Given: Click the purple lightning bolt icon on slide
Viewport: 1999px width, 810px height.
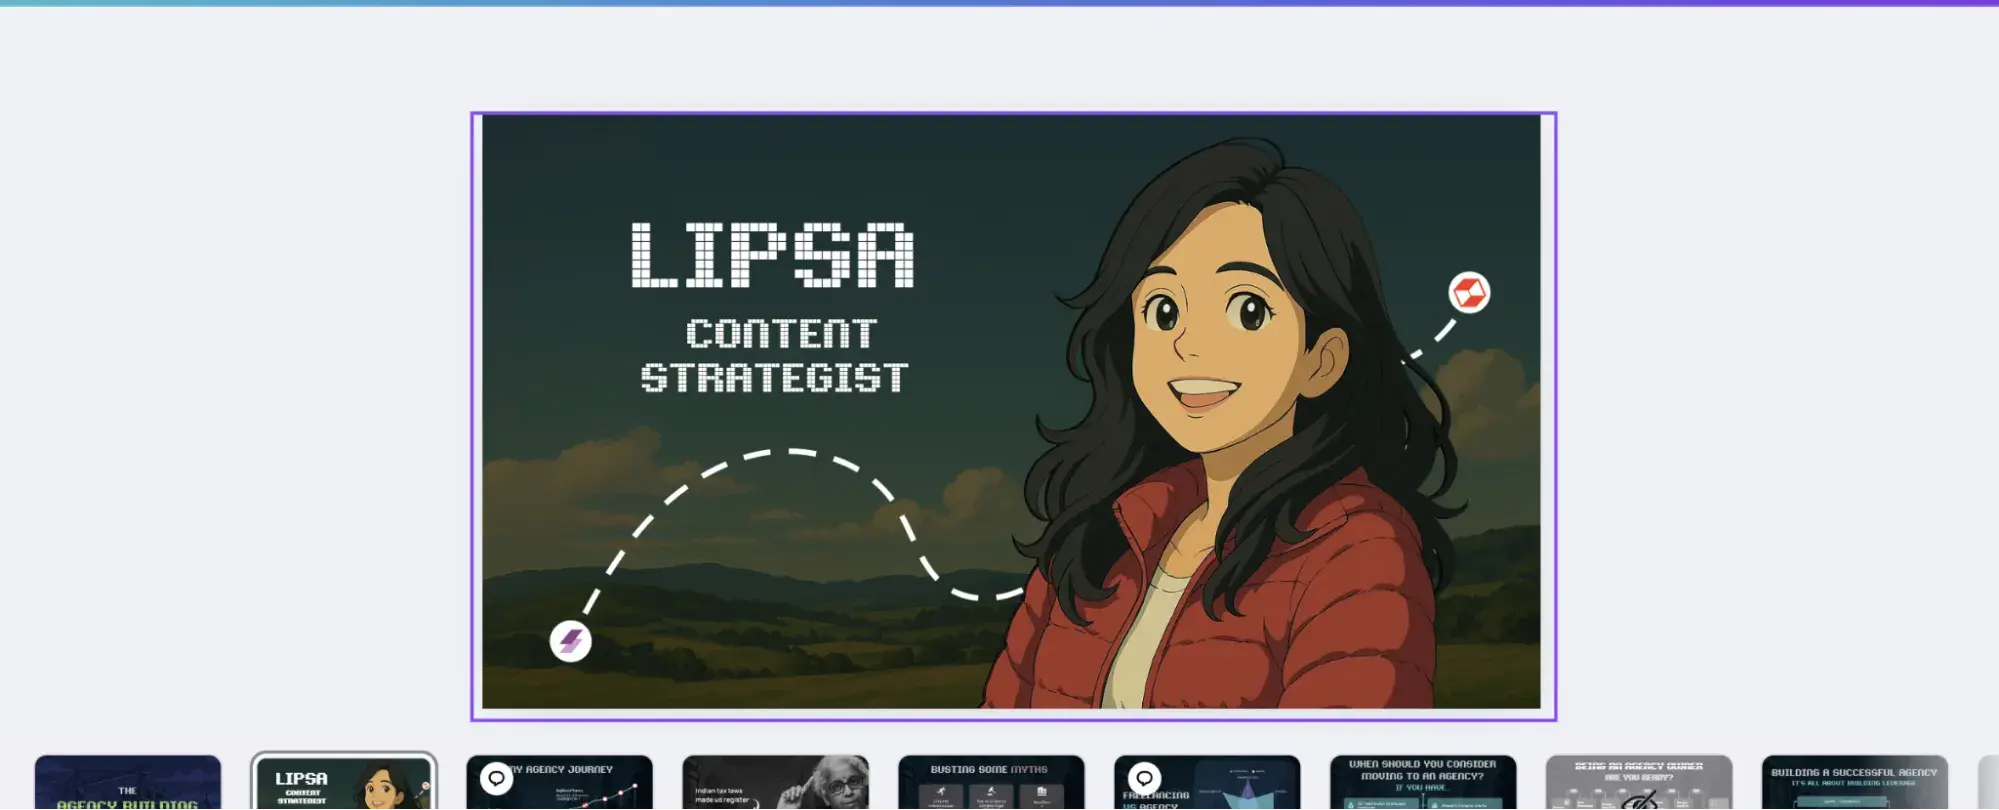Looking at the screenshot, I should (570, 641).
